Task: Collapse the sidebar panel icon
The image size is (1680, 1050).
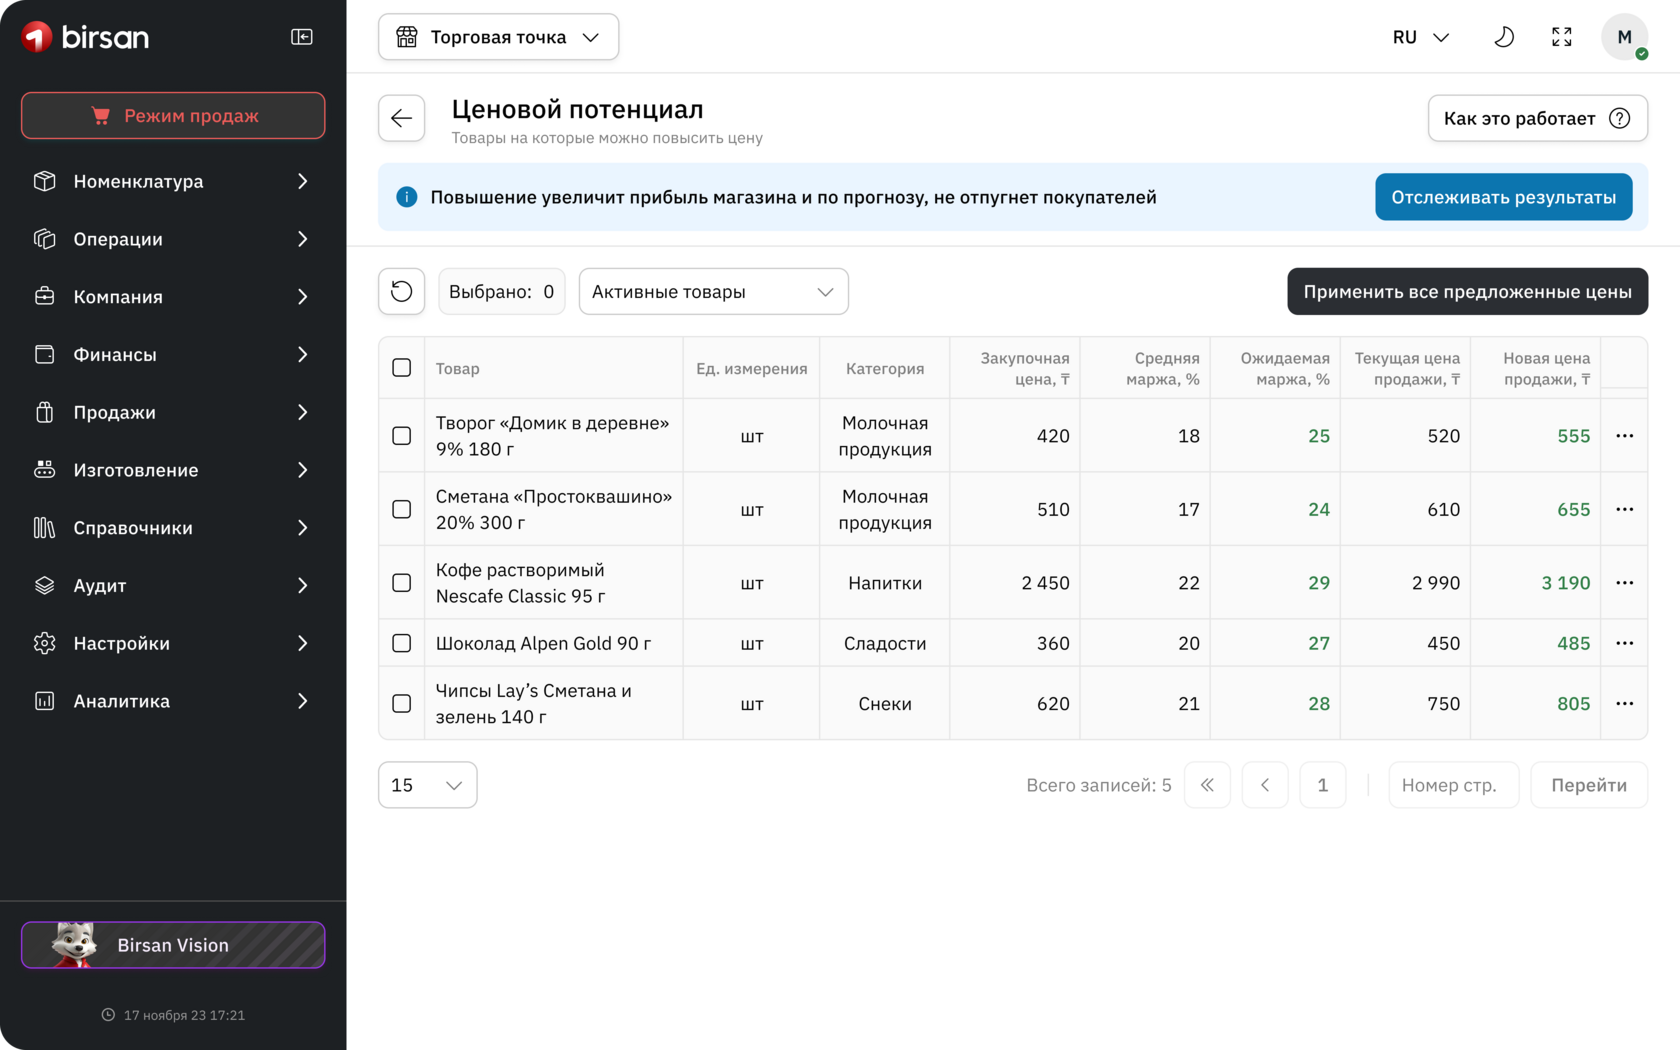Action: coord(301,37)
